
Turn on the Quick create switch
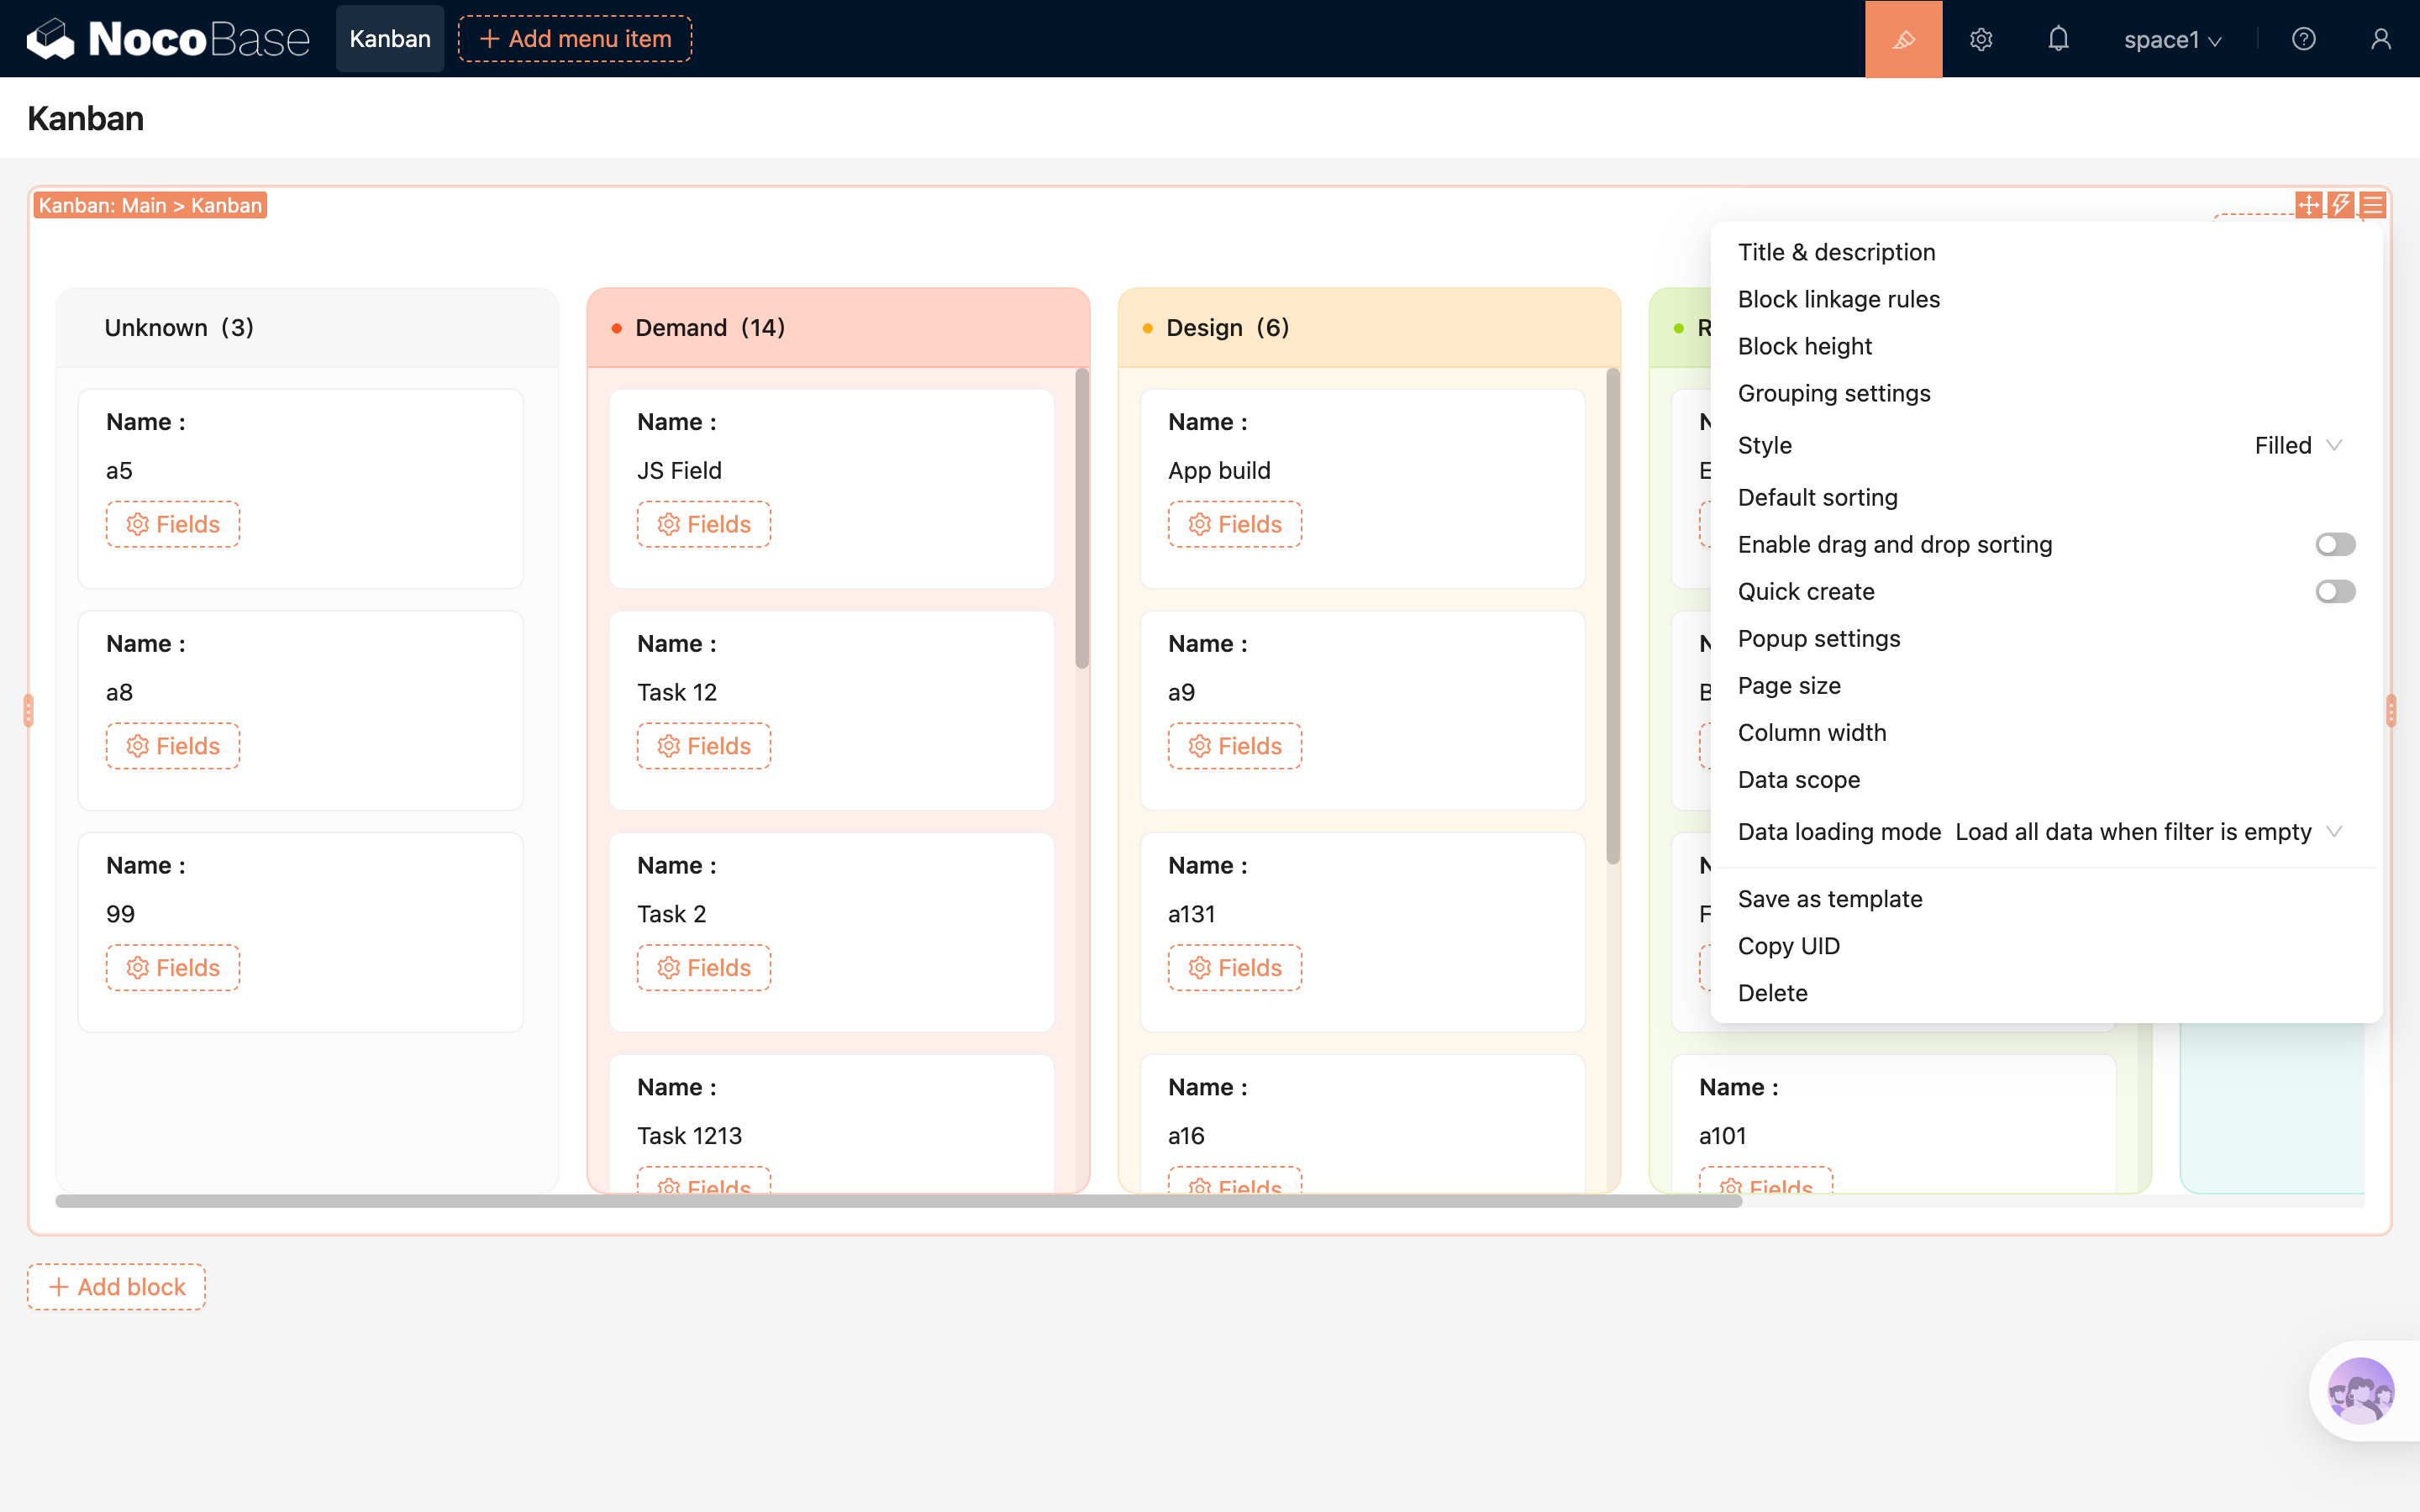pos(2335,591)
